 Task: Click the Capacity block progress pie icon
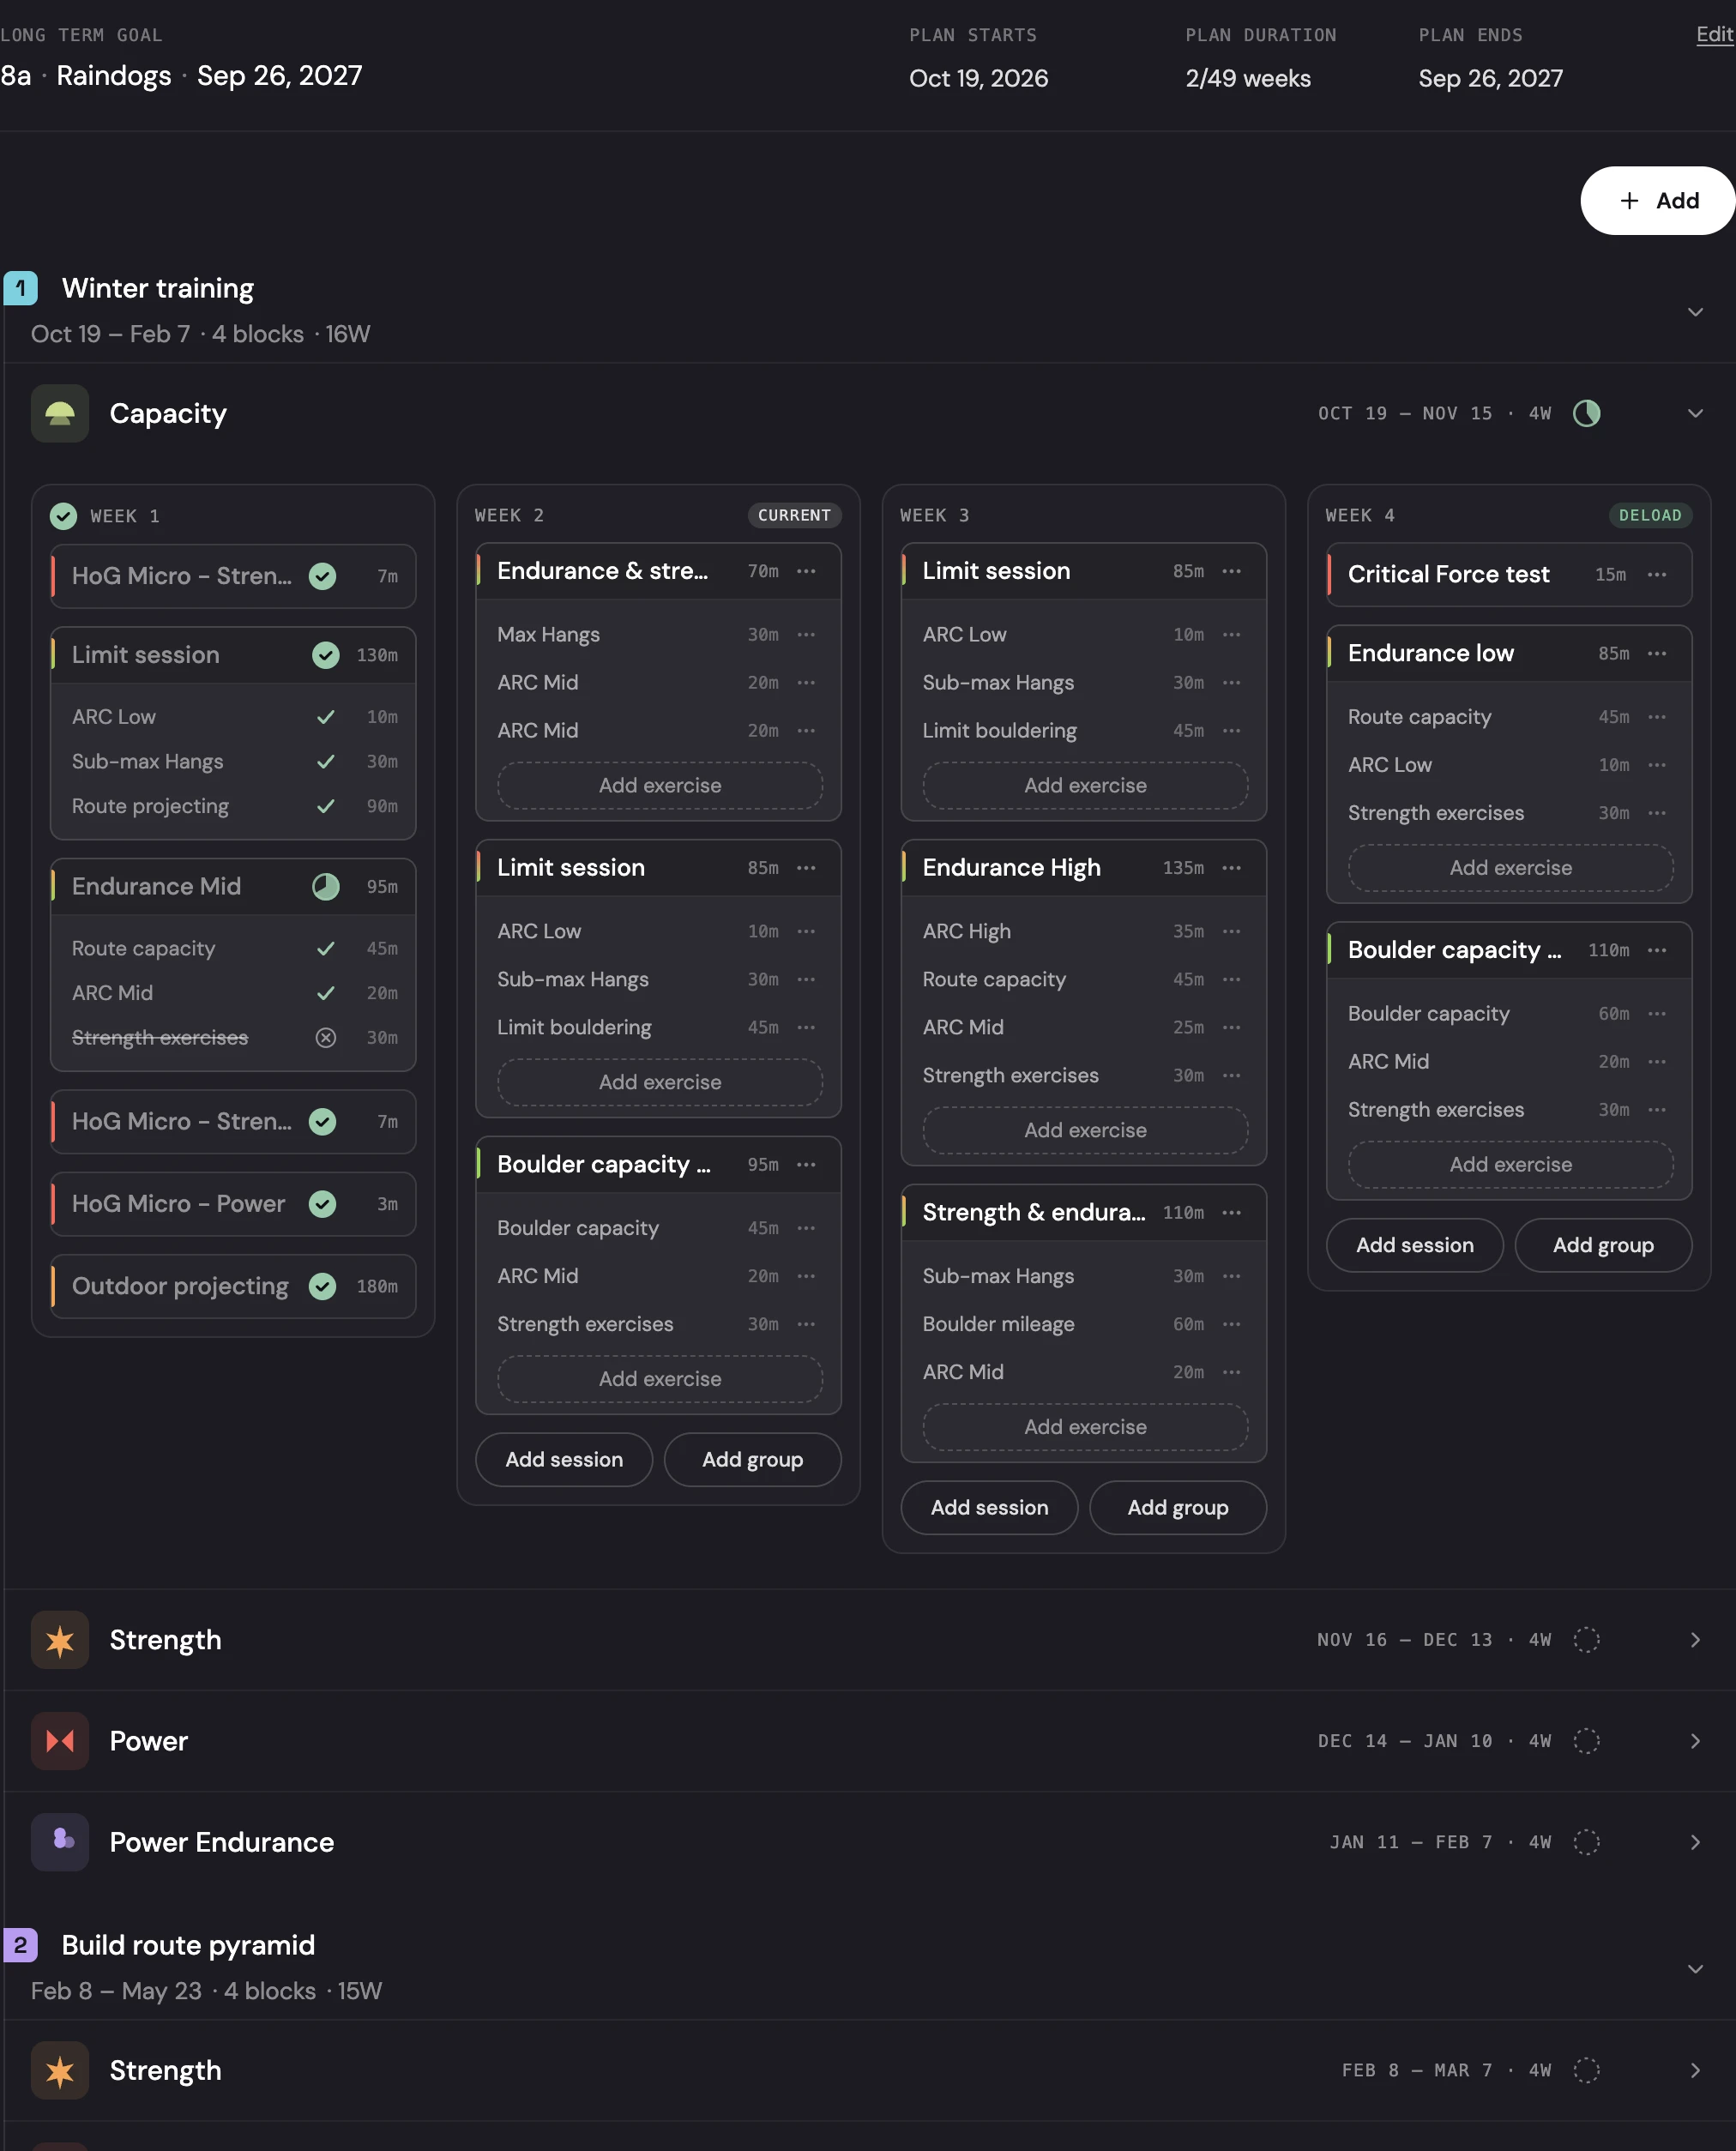[1587, 413]
